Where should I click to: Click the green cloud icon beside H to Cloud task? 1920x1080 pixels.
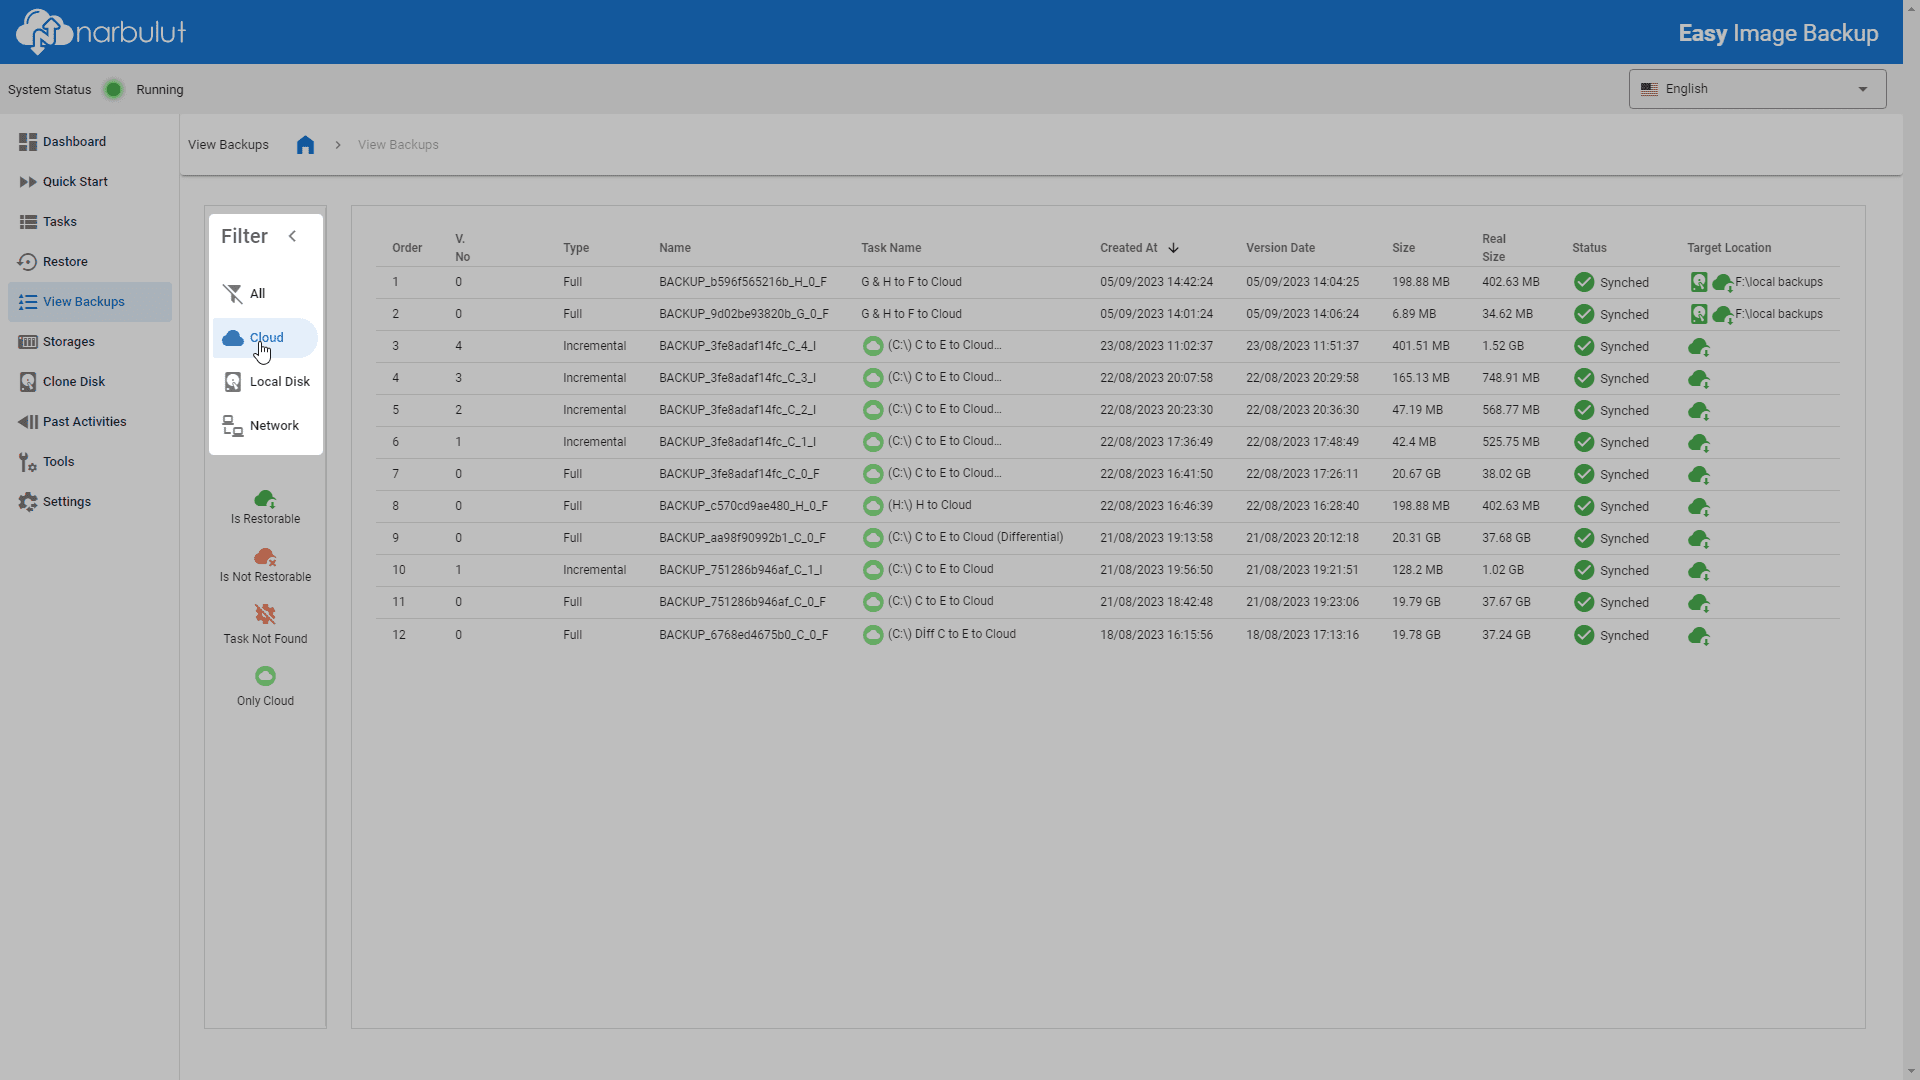pyautogui.click(x=873, y=506)
